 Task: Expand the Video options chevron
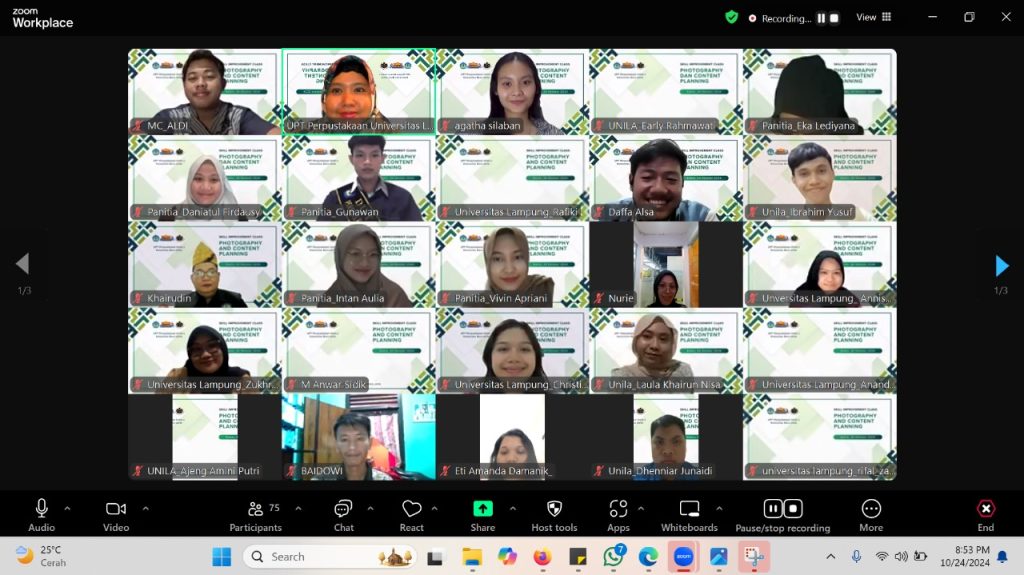145,507
